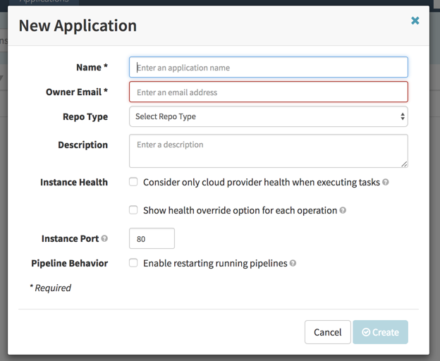Check Consider only cloud provider health option

[x=133, y=182]
